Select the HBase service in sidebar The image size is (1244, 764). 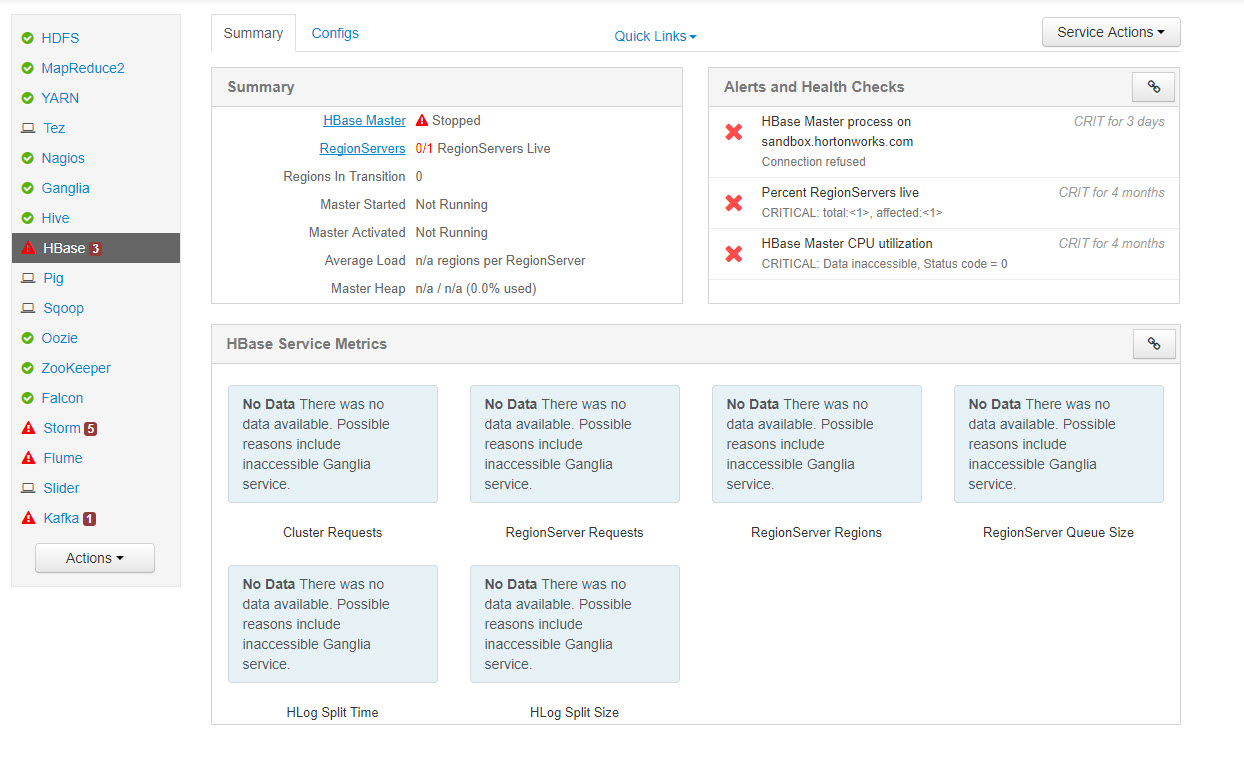96,248
